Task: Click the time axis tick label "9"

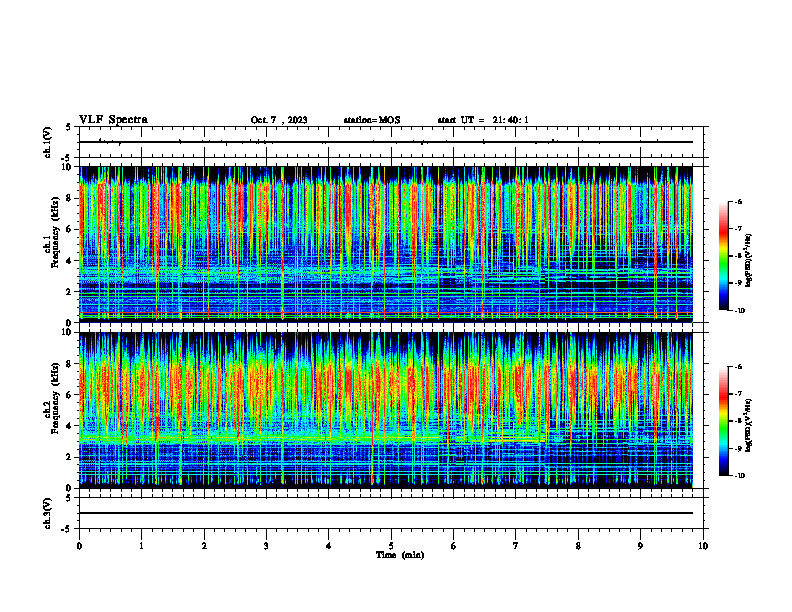Action: coord(640,546)
